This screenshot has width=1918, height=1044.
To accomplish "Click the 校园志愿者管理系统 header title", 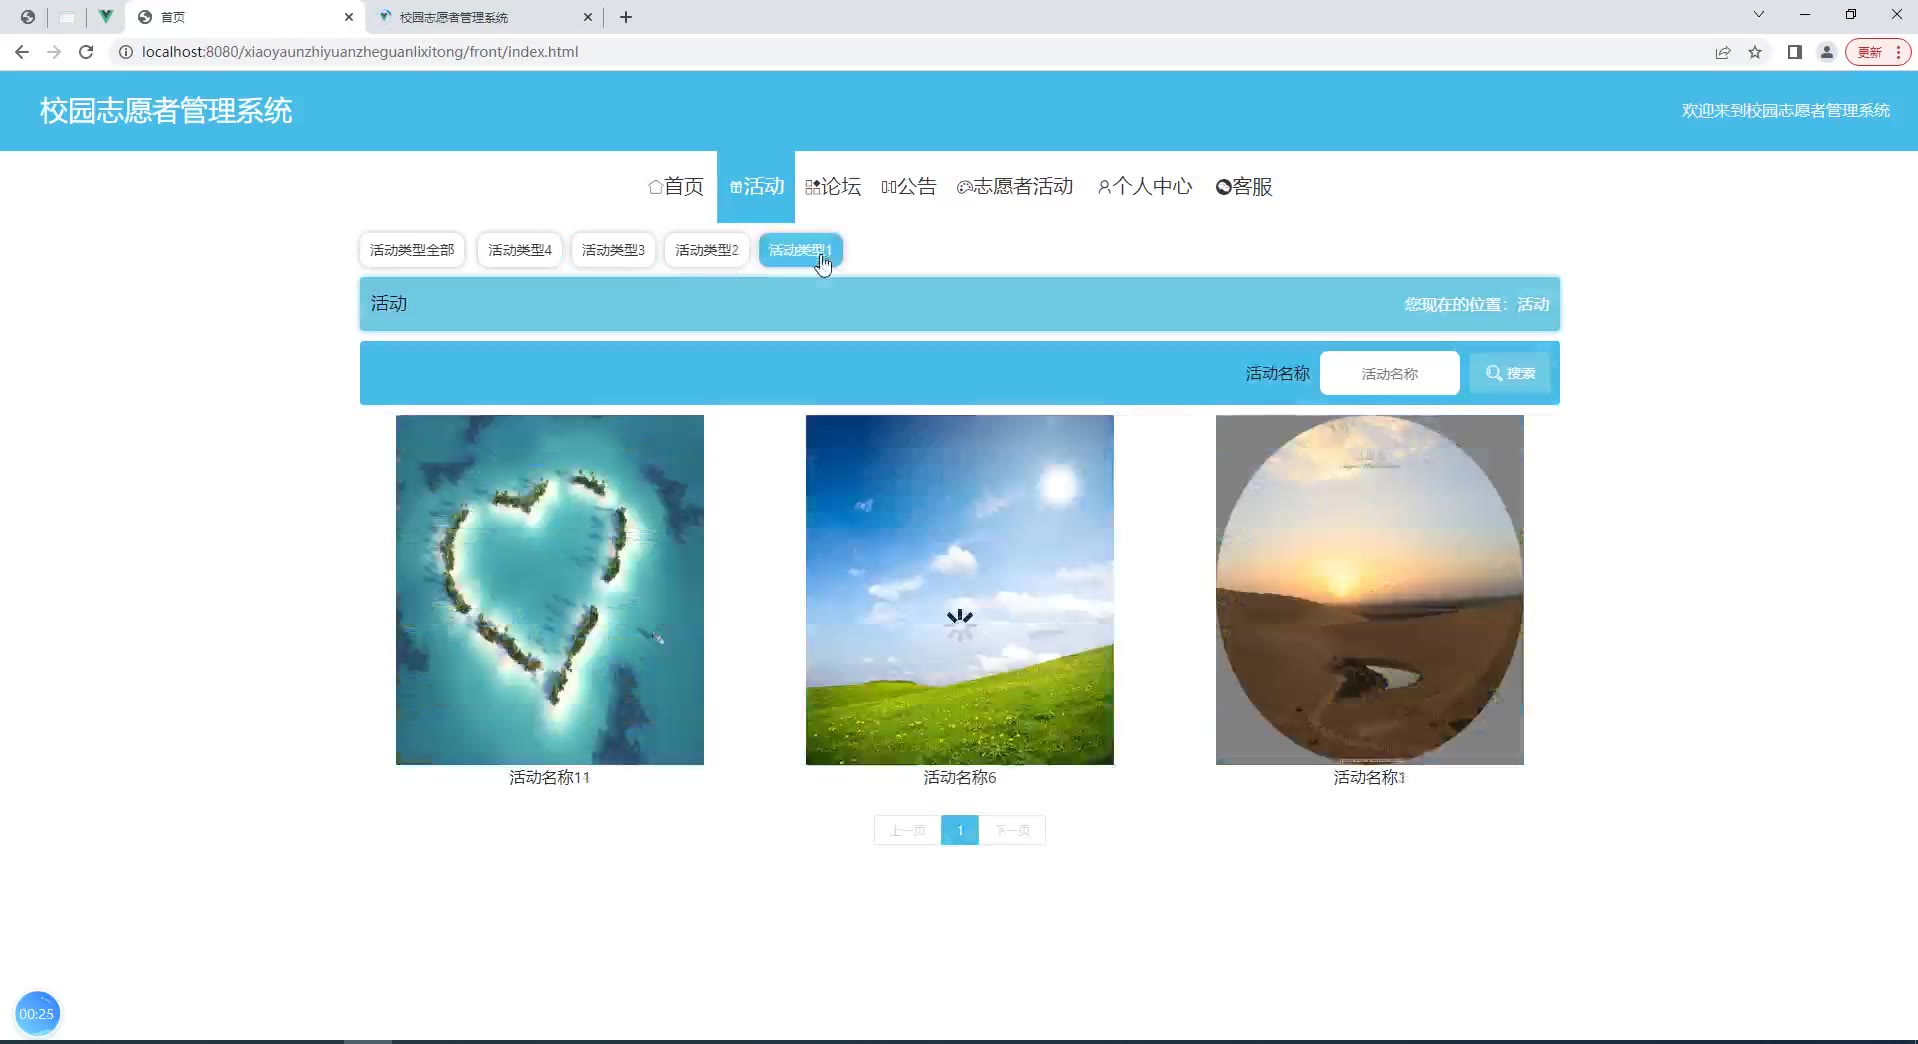I will click(x=166, y=110).
